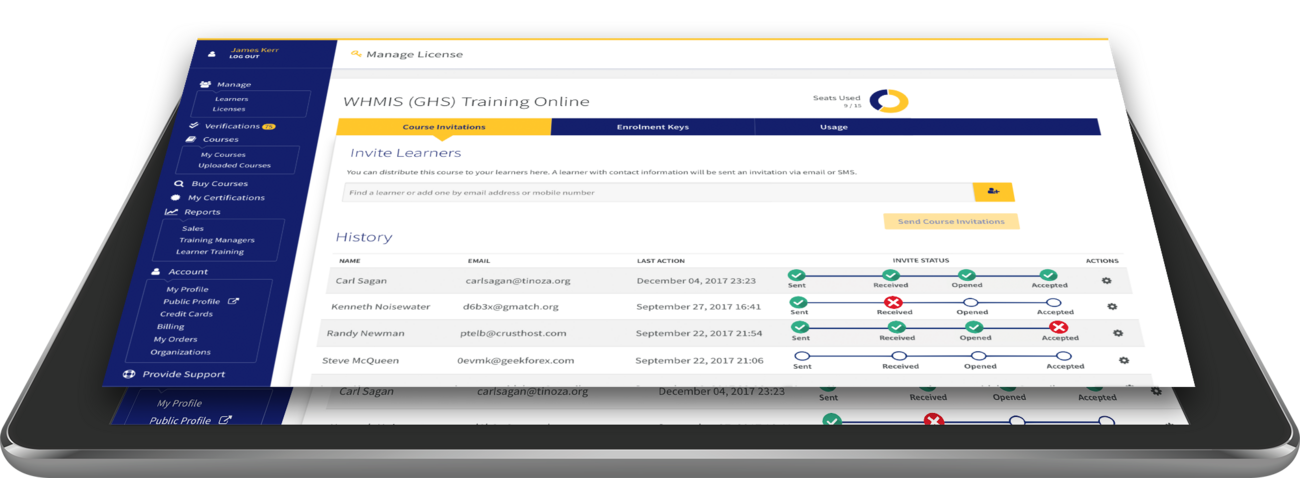Click the user avatar icon beside James Kerr
This screenshot has width=1300, height=478.
tap(212, 54)
